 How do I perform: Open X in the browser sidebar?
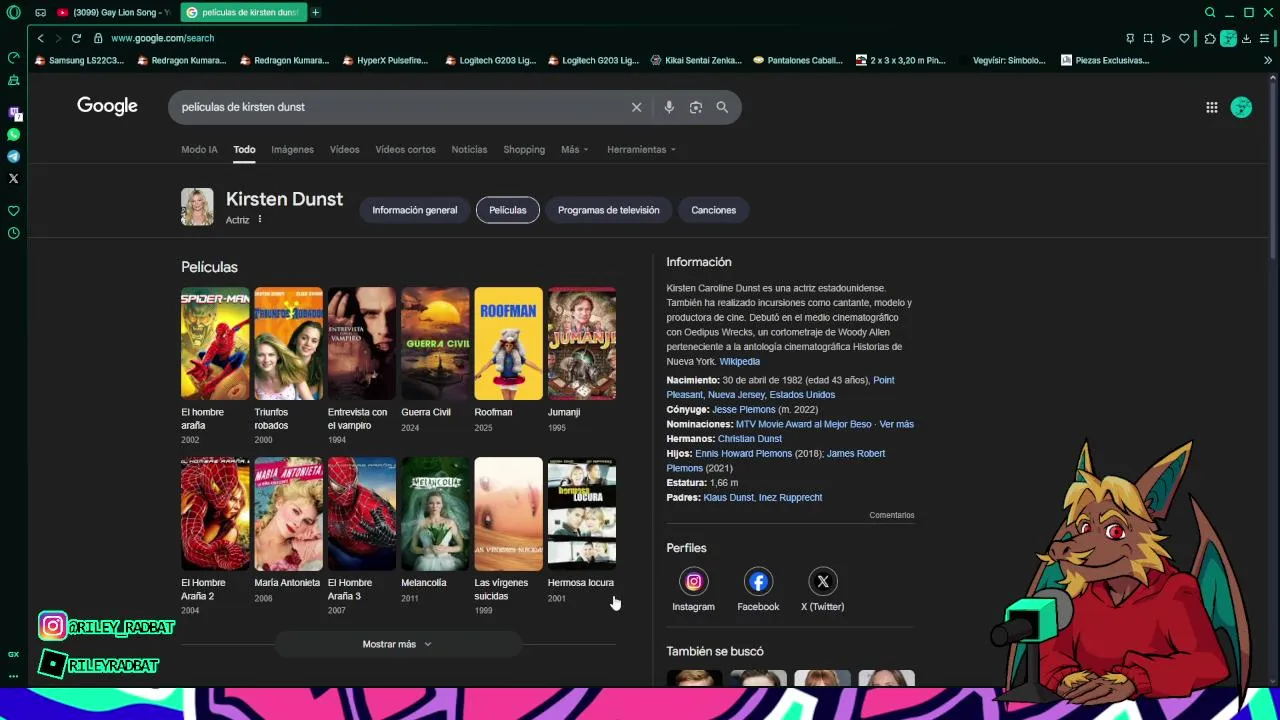pyautogui.click(x=13, y=178)
